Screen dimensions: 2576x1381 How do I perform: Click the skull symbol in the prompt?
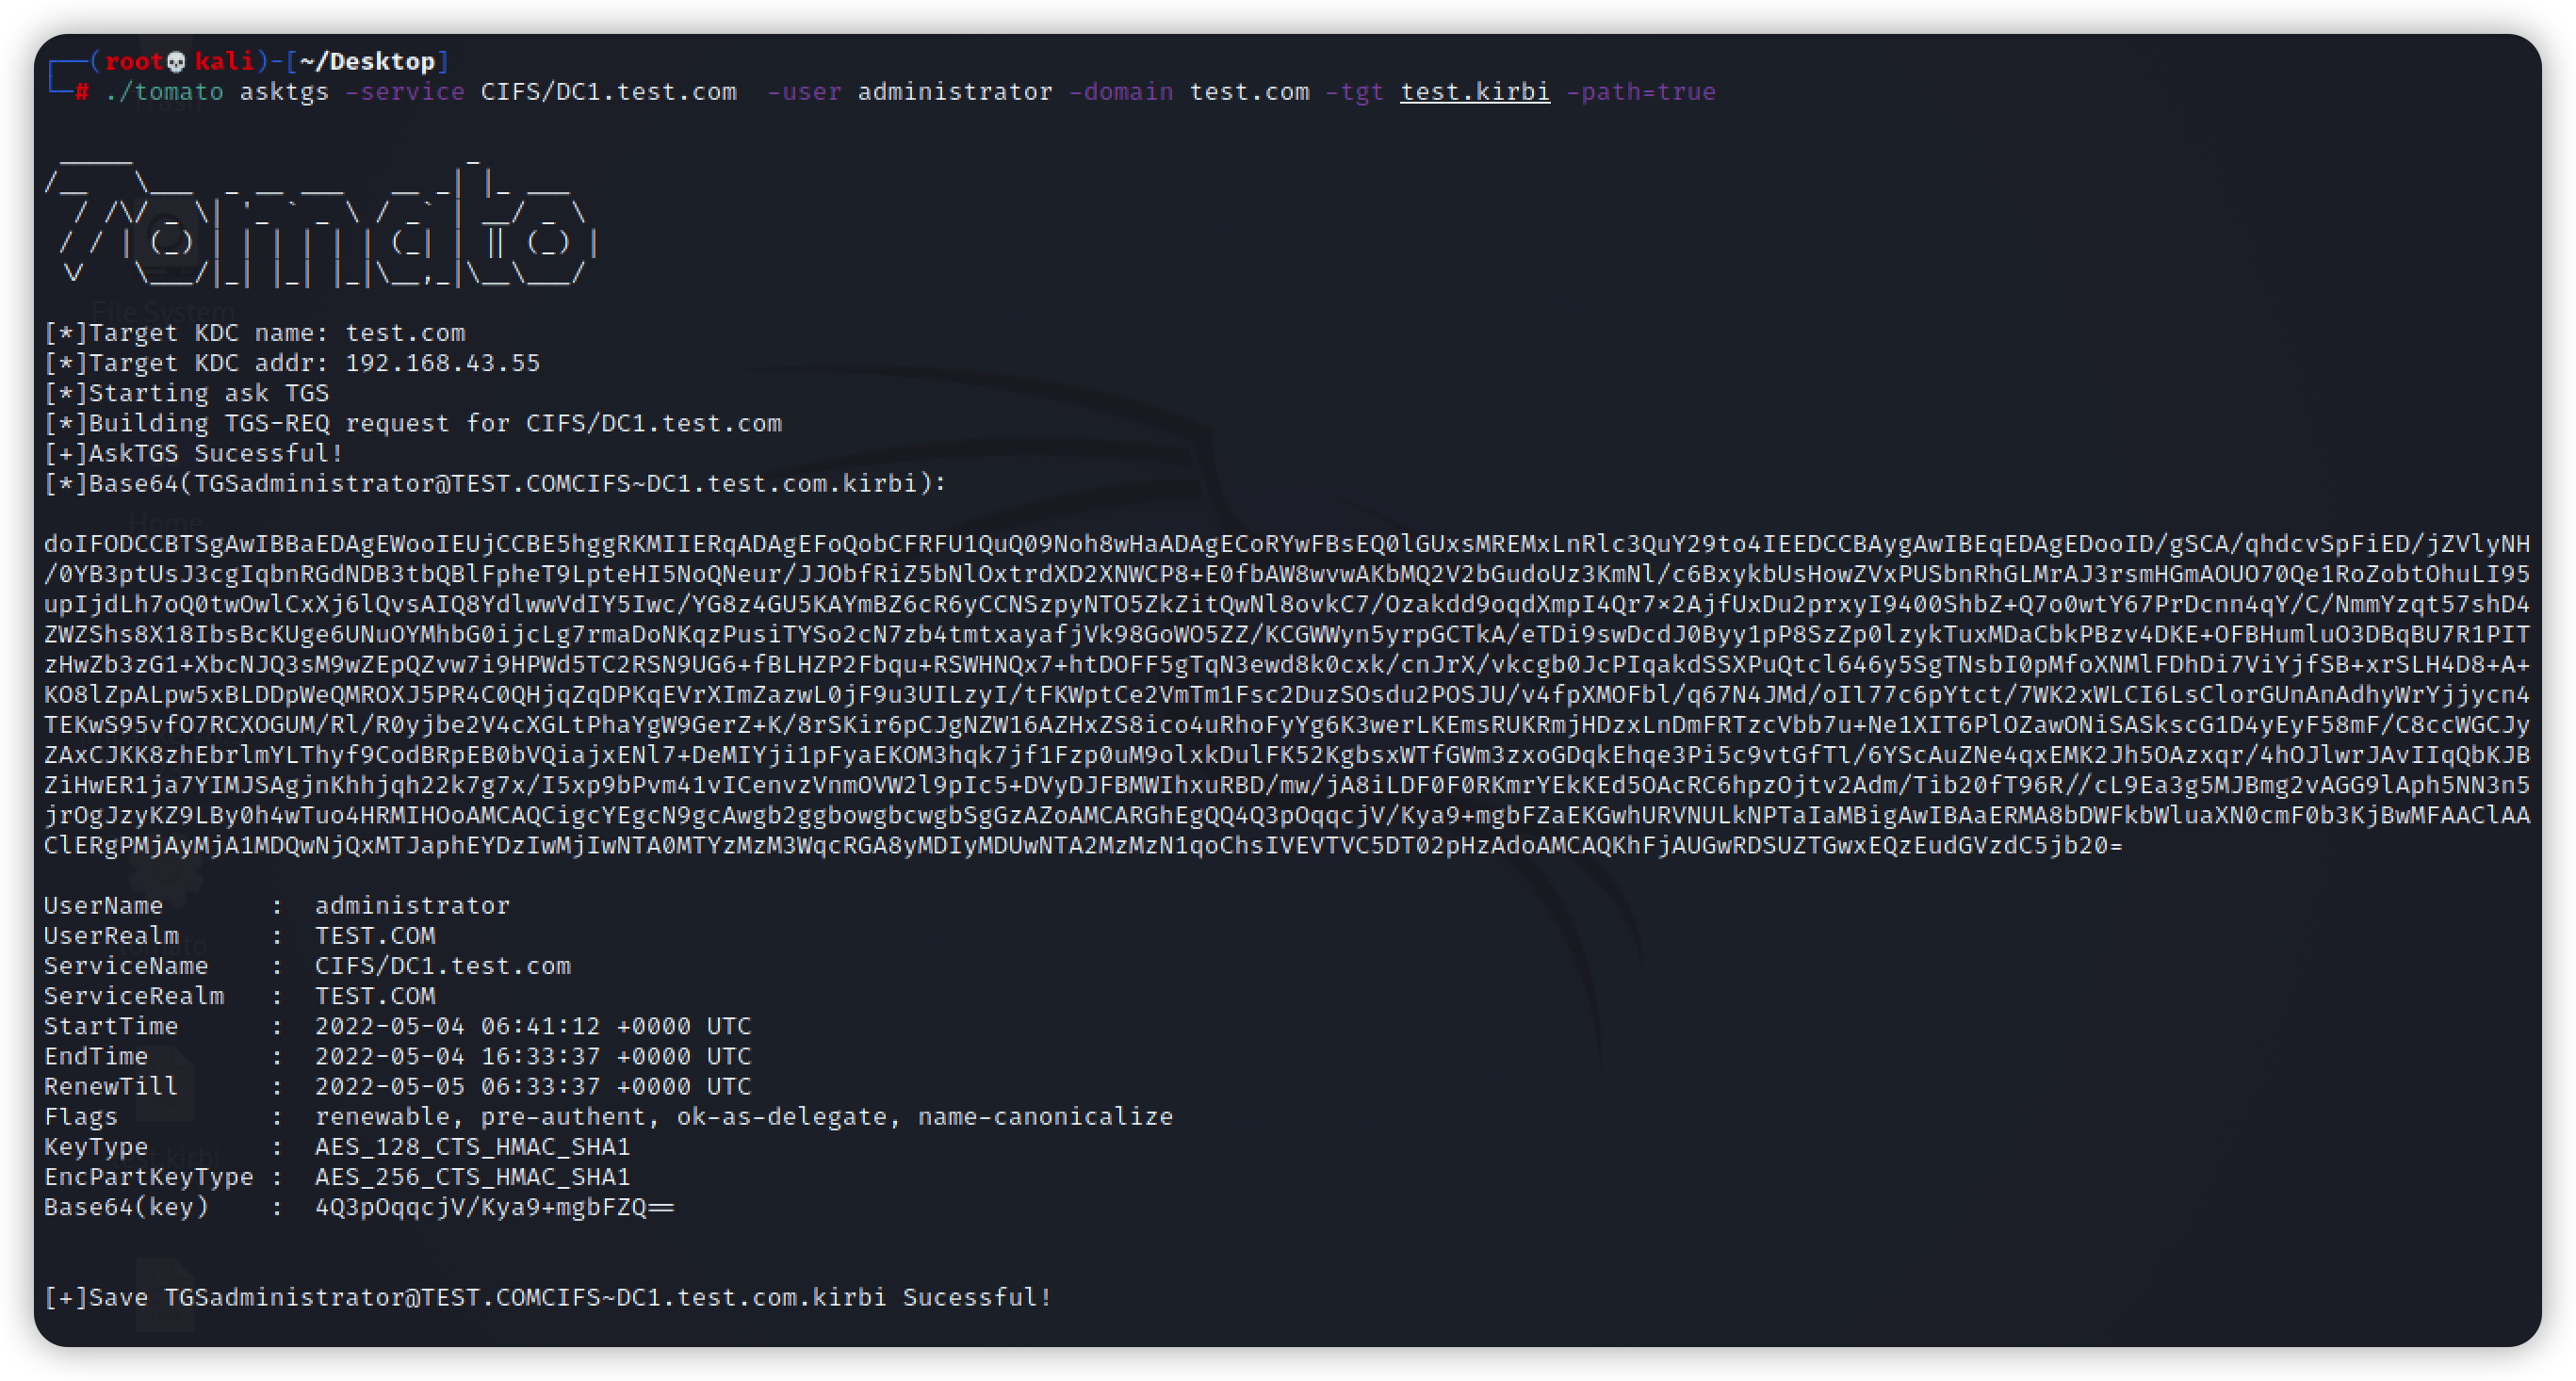pos(176,62)
